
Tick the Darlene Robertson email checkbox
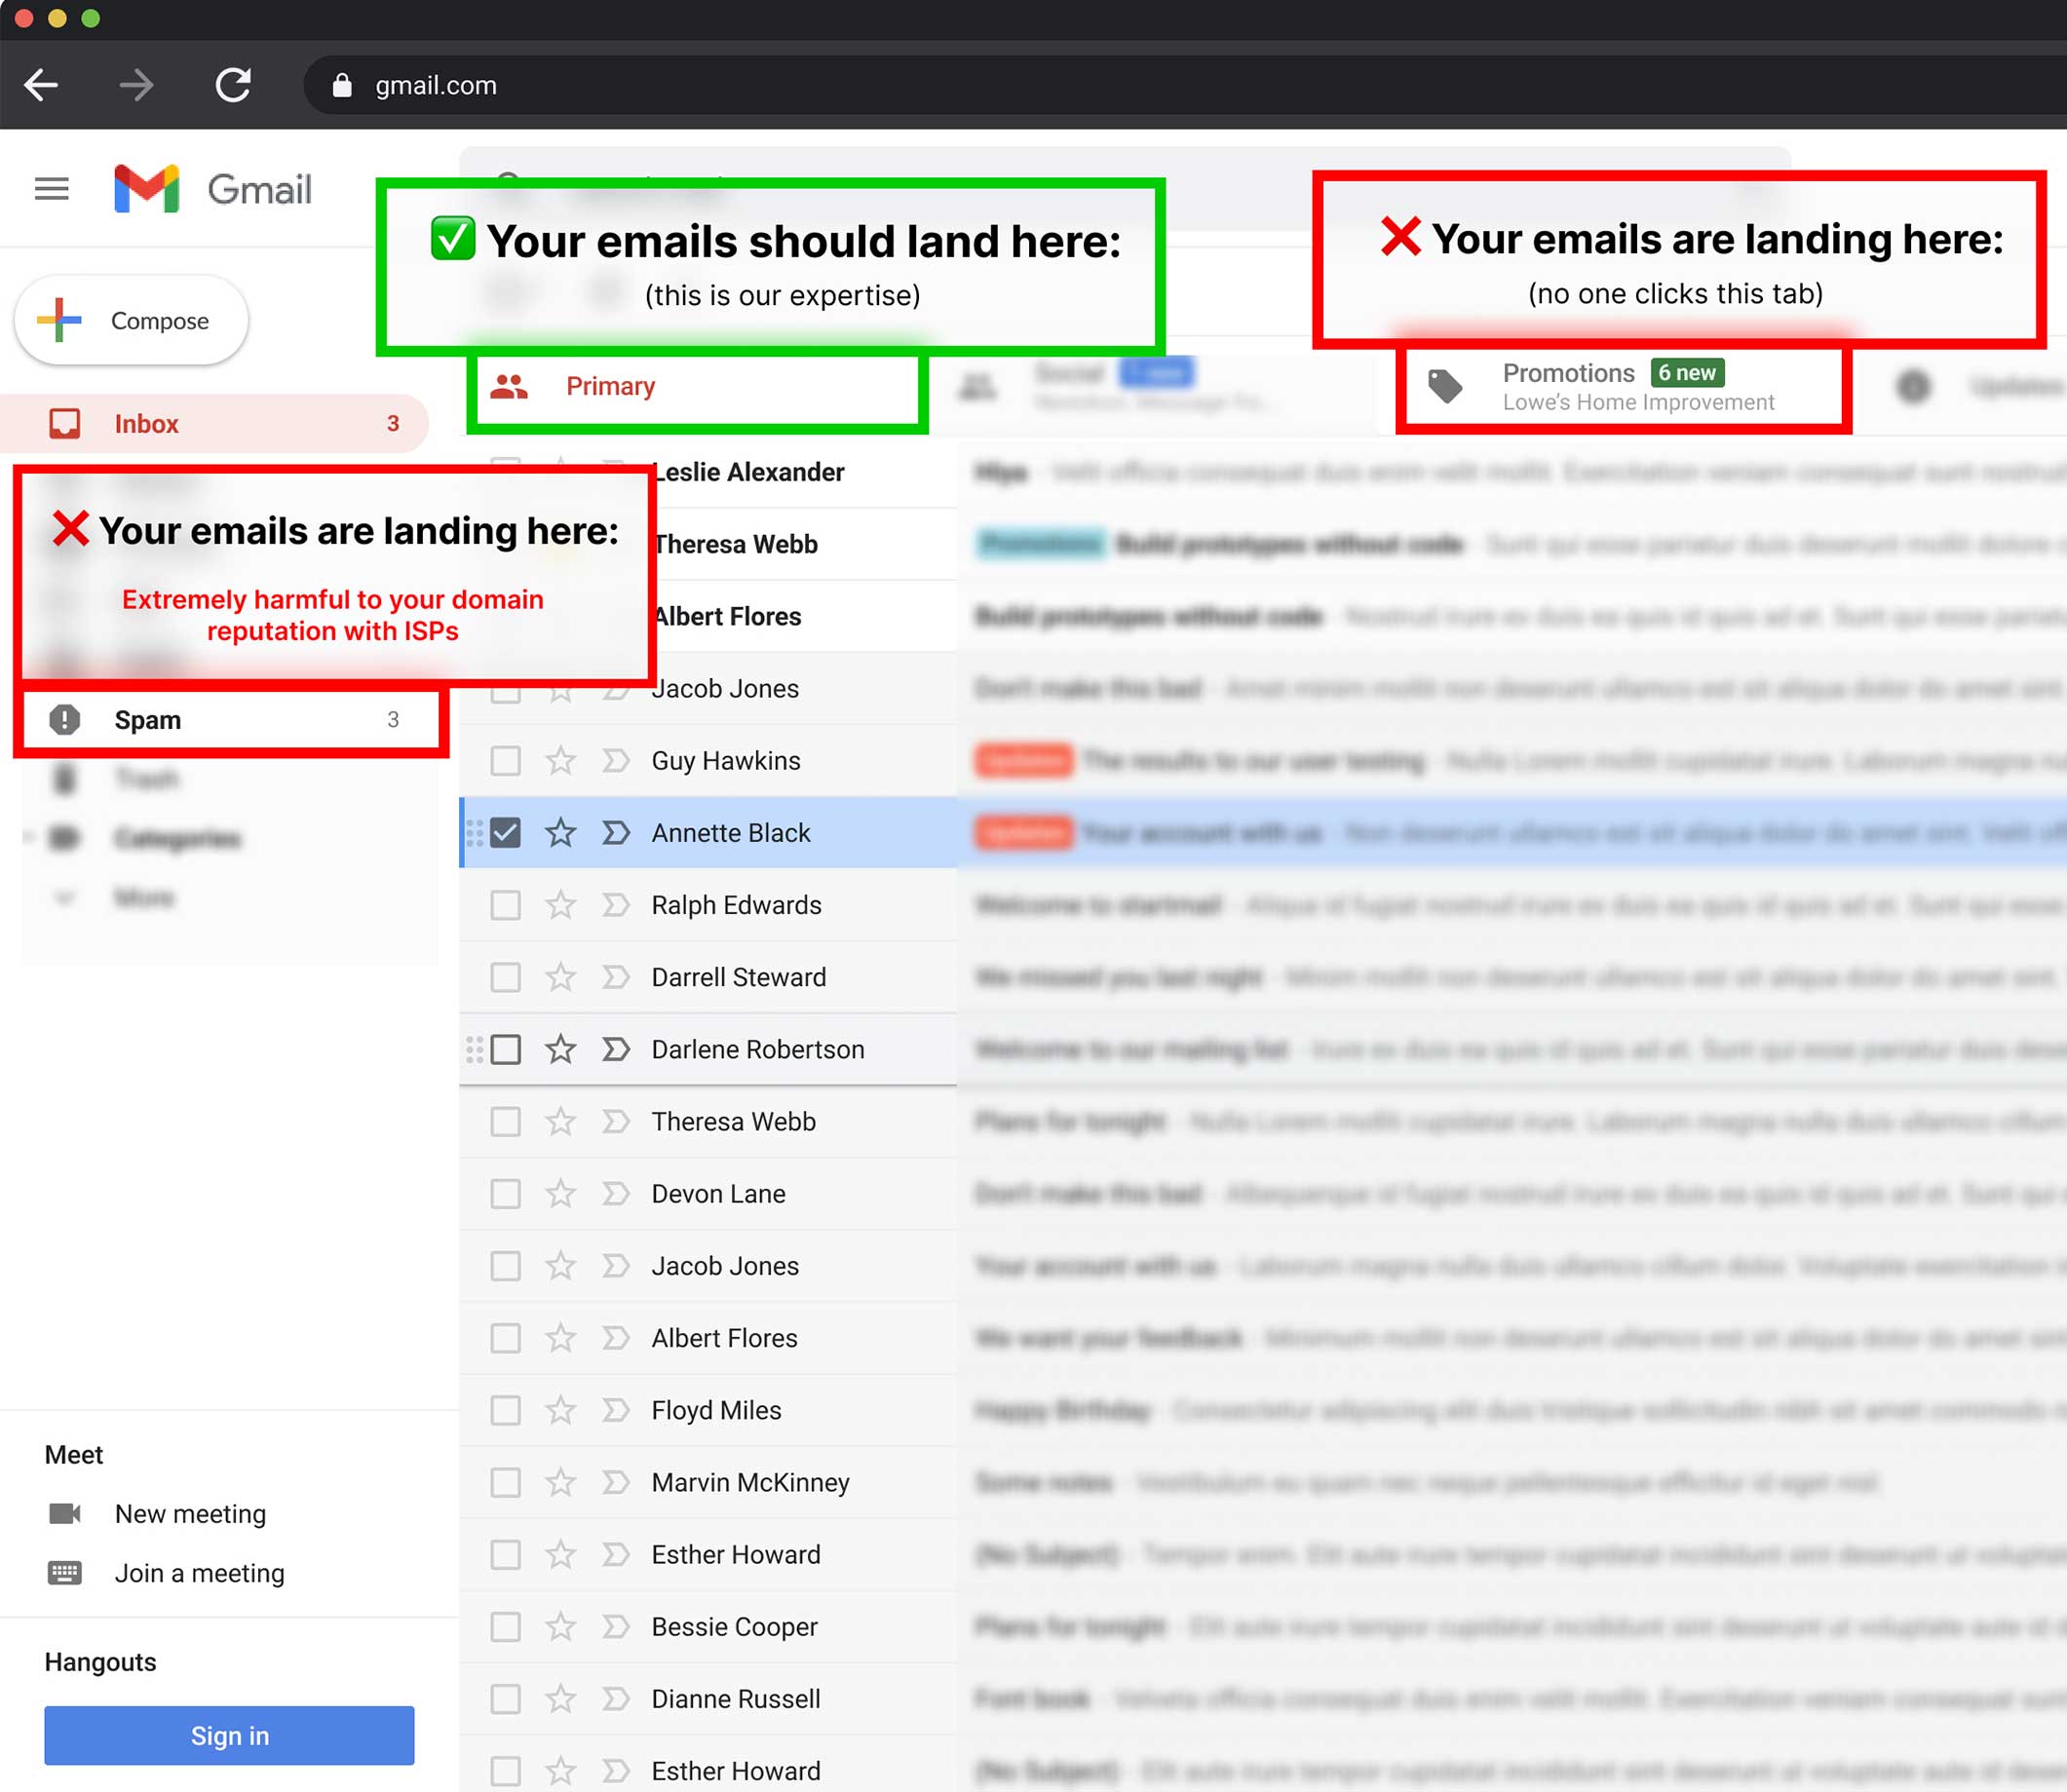(506, 1049)
